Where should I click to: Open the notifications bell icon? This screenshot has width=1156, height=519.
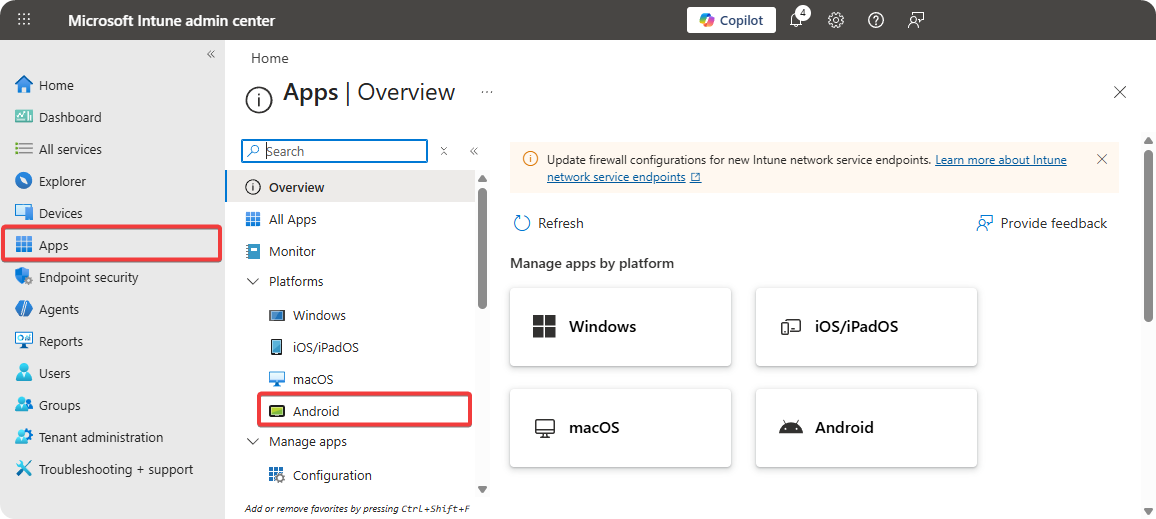(797, 20)
